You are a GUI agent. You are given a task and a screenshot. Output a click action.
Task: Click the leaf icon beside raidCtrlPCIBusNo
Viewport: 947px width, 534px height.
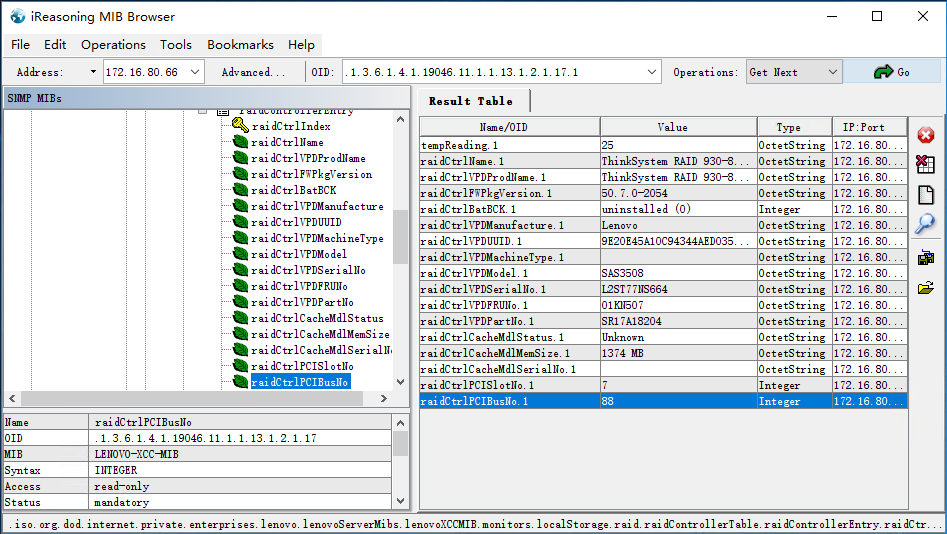[240, 382]
